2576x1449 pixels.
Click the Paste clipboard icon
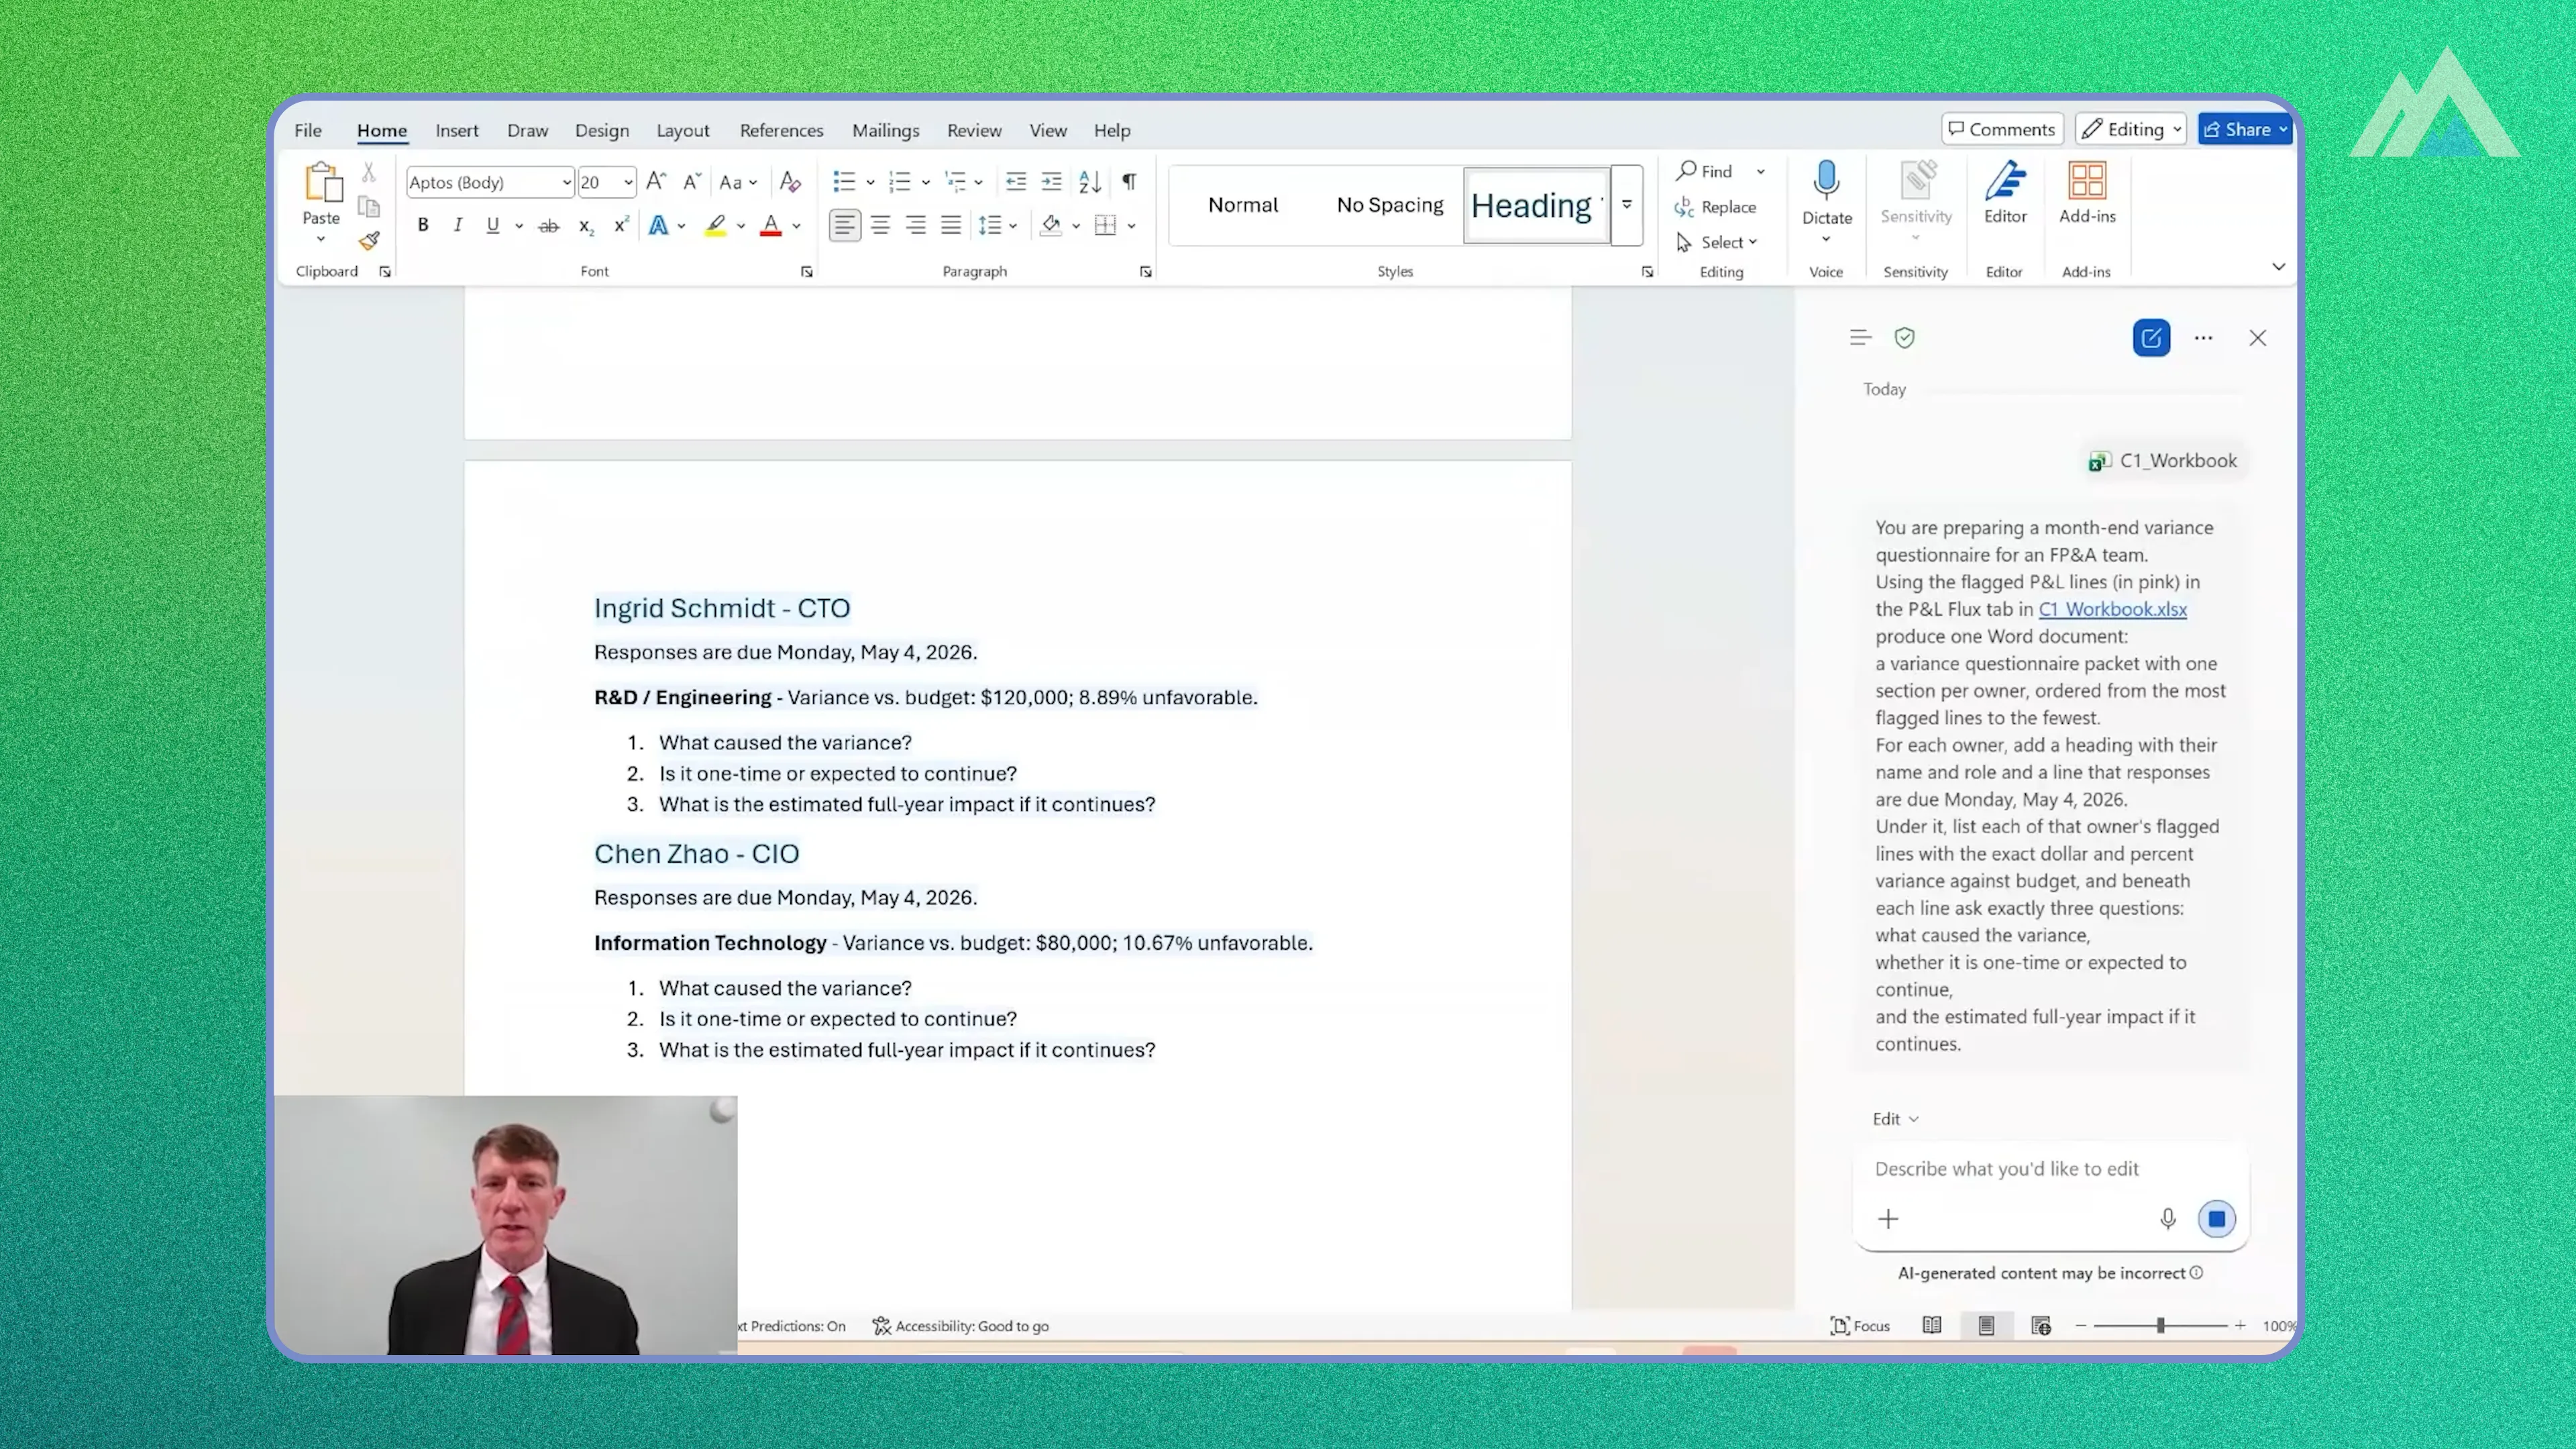tap(322, 182)
